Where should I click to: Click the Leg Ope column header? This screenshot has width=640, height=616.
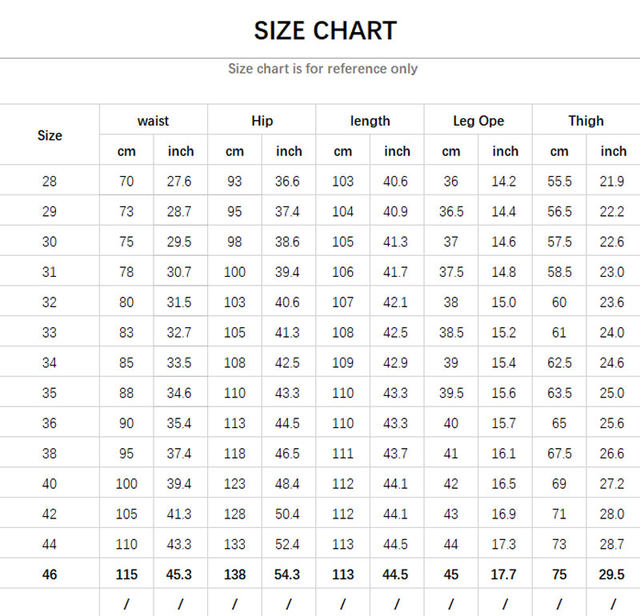(478, 121)
